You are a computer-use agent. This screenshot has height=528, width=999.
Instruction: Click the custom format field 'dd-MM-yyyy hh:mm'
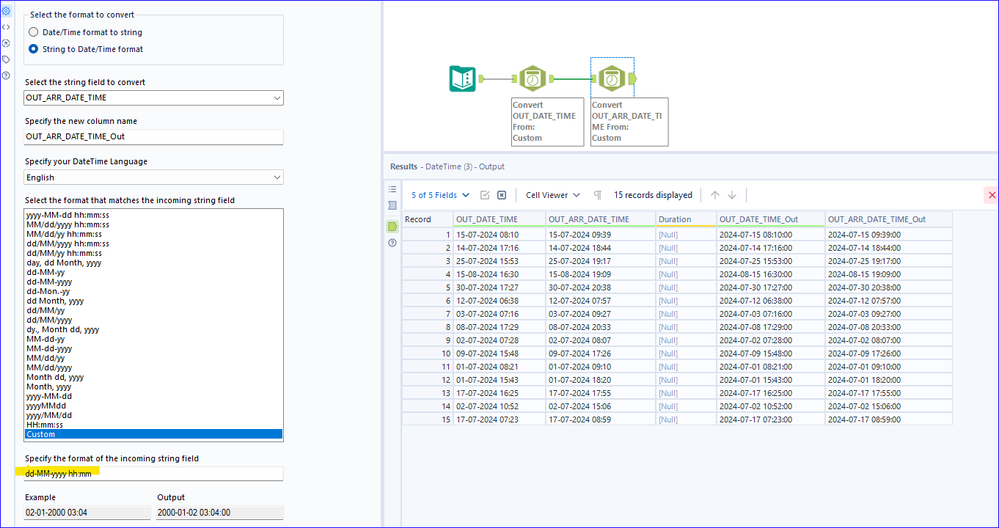(x=153, y=473)
